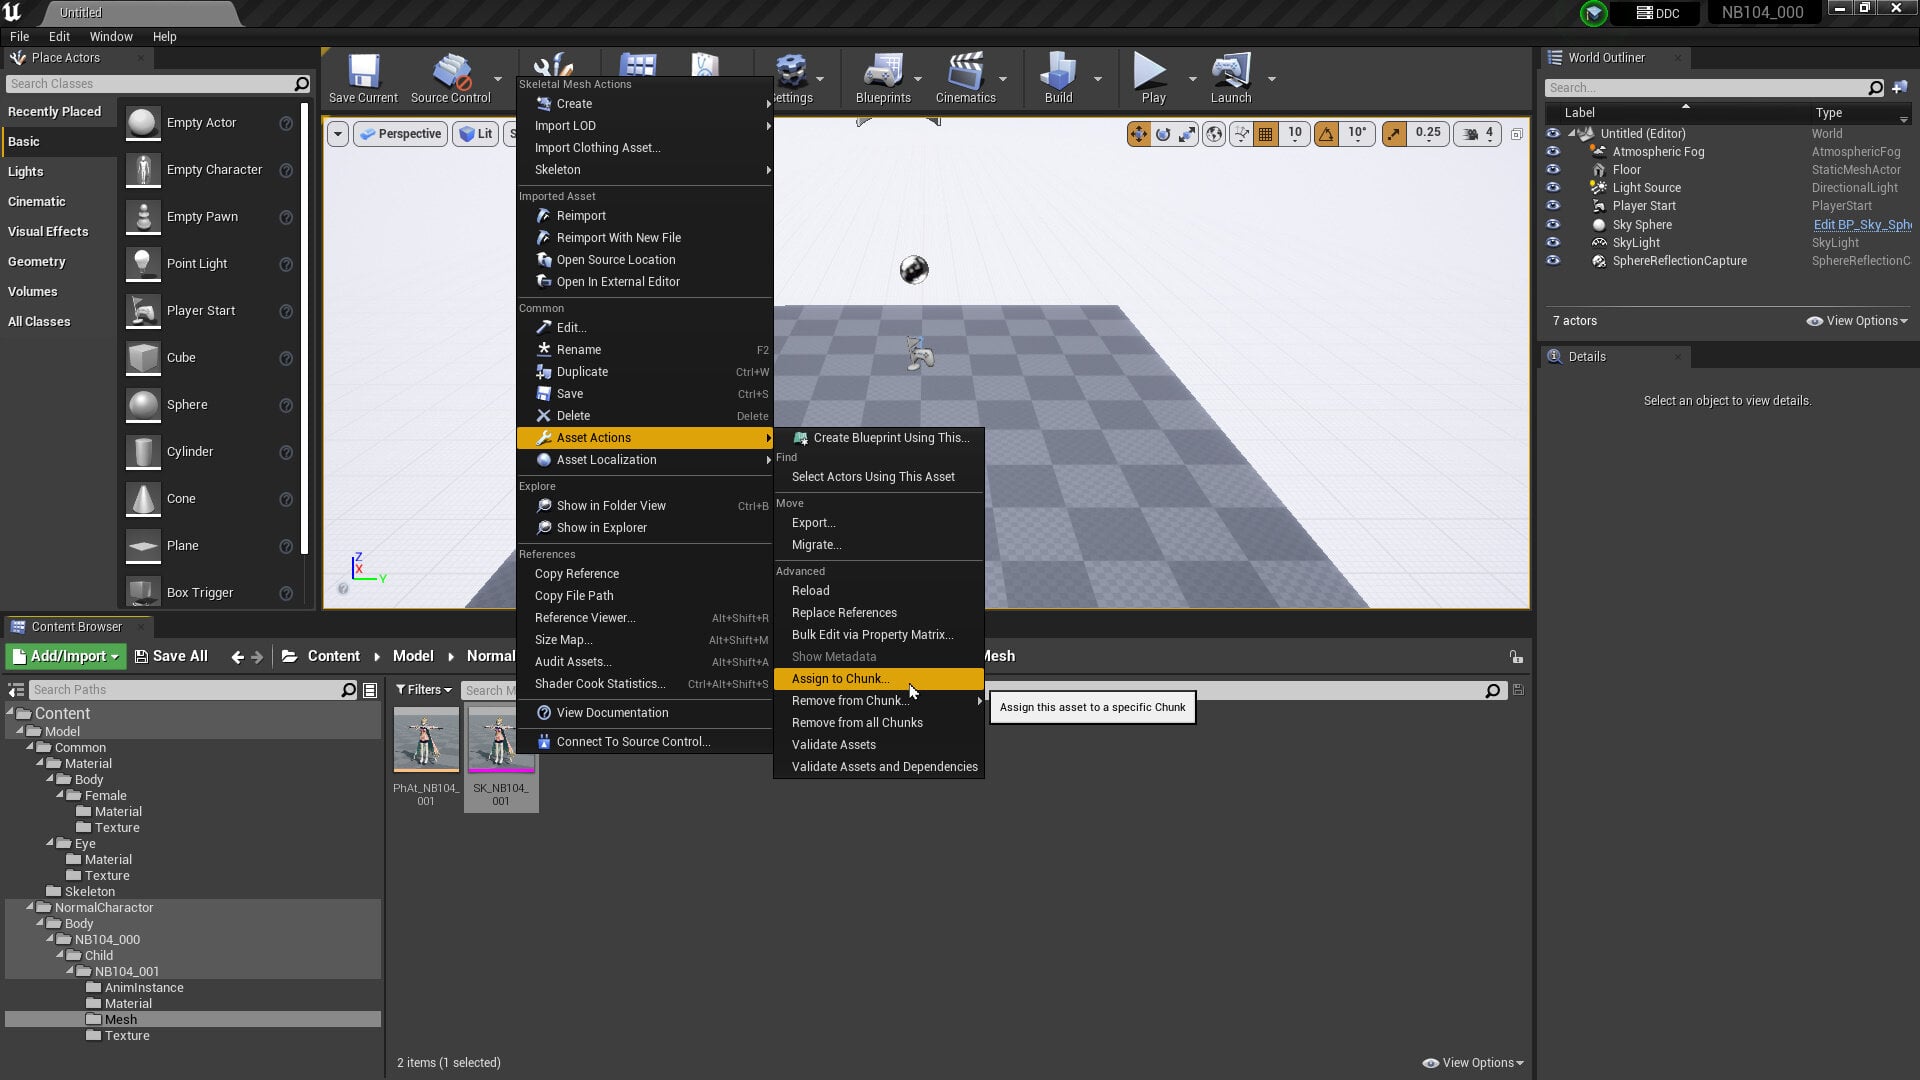Open the Blueprints toolbar icon

(x=883, y=79)
